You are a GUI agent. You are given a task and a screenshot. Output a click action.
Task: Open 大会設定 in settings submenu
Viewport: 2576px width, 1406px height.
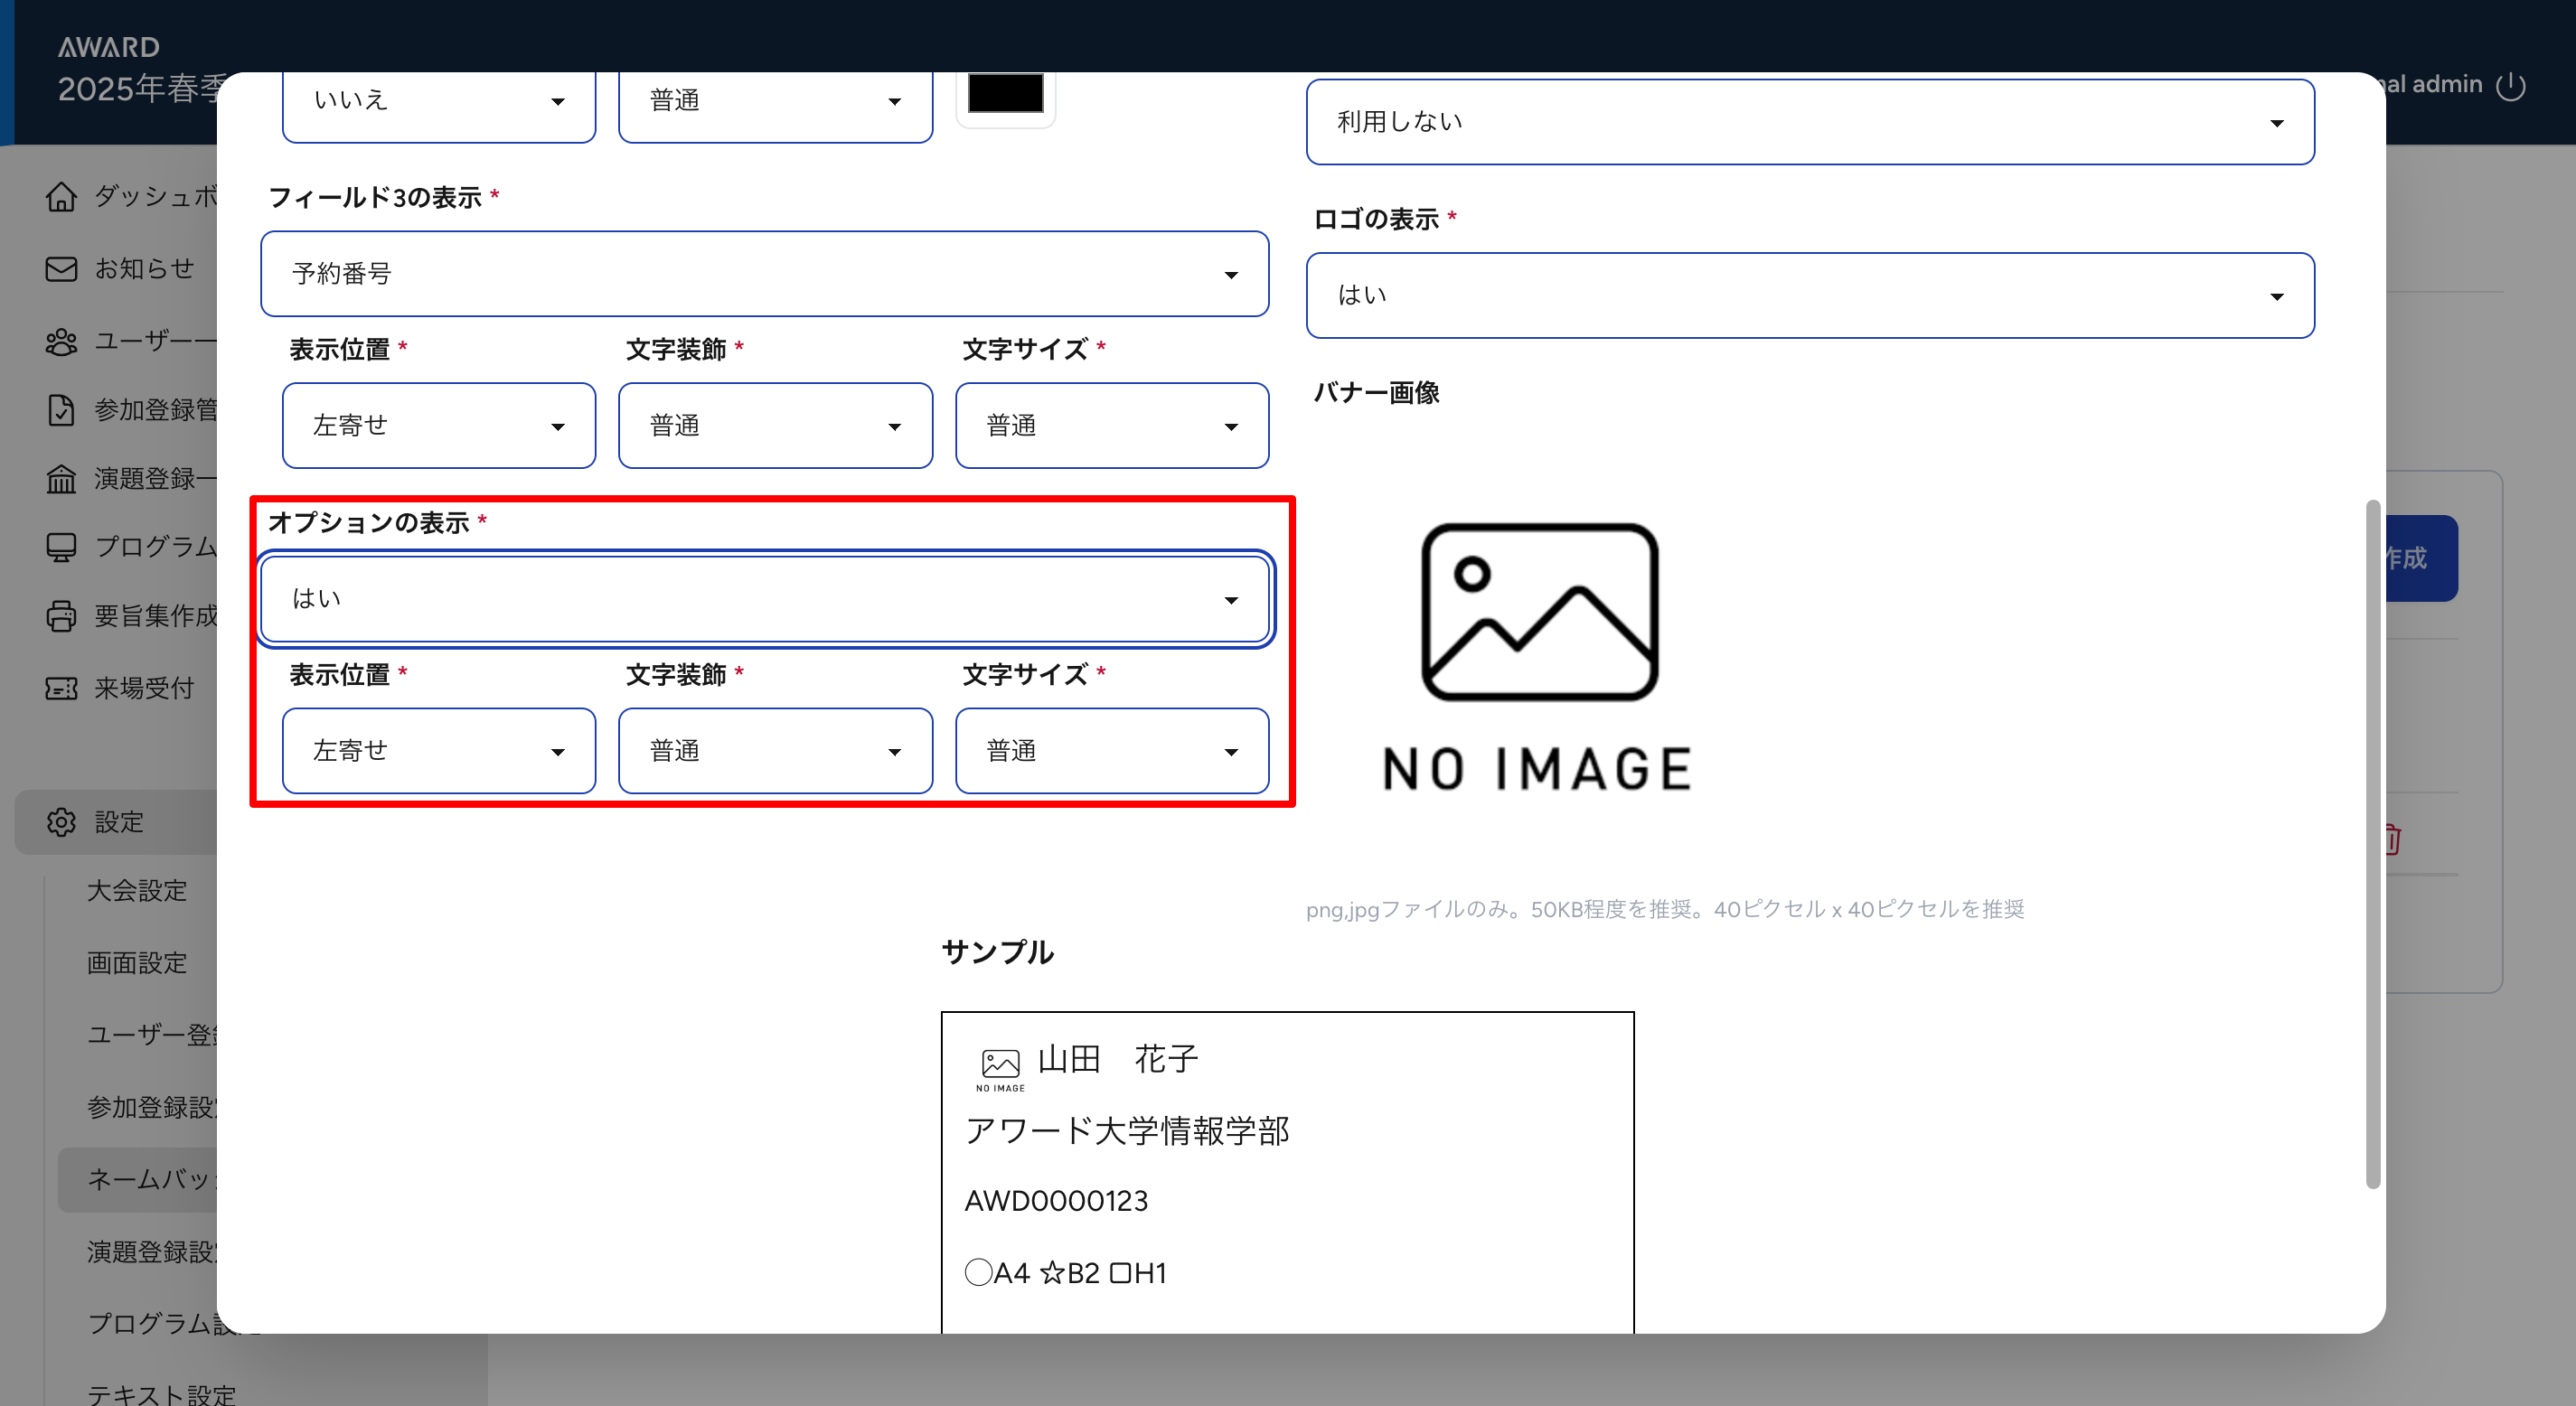click(137, 891)
